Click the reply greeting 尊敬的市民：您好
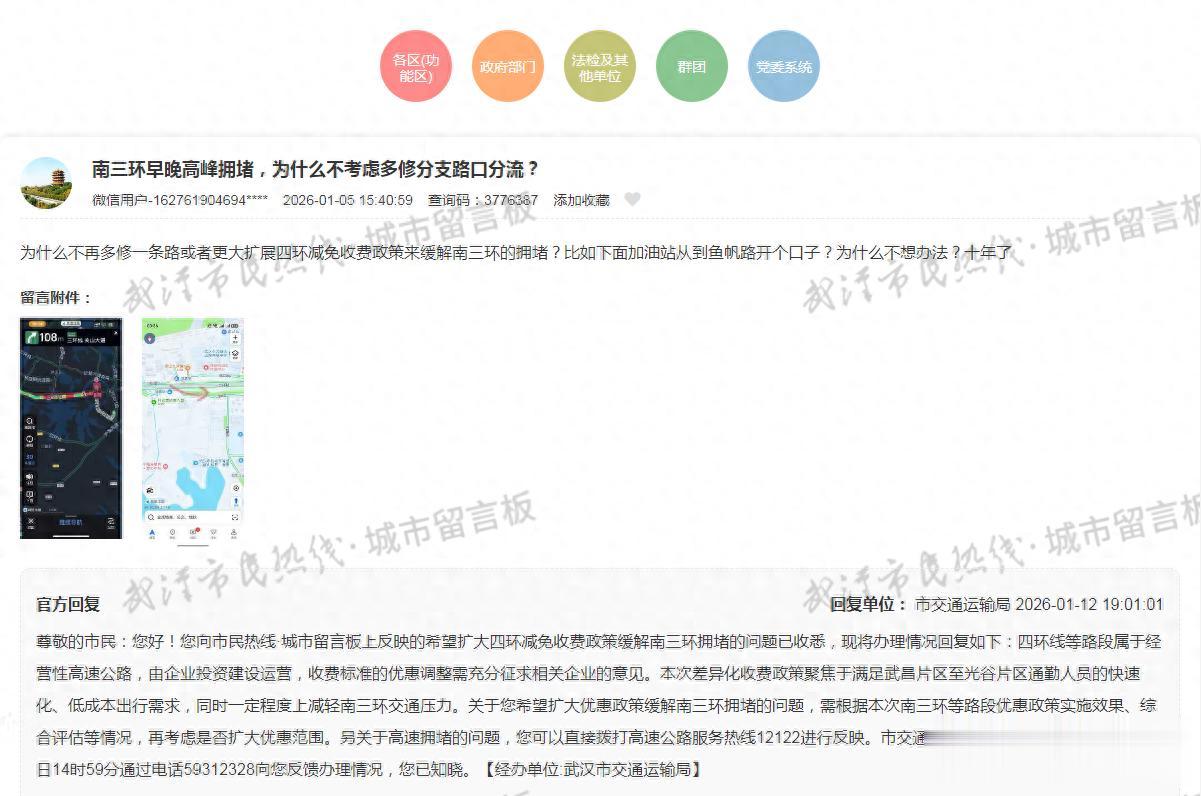Viewport: 1201px width, 796px height. (105, 641)
